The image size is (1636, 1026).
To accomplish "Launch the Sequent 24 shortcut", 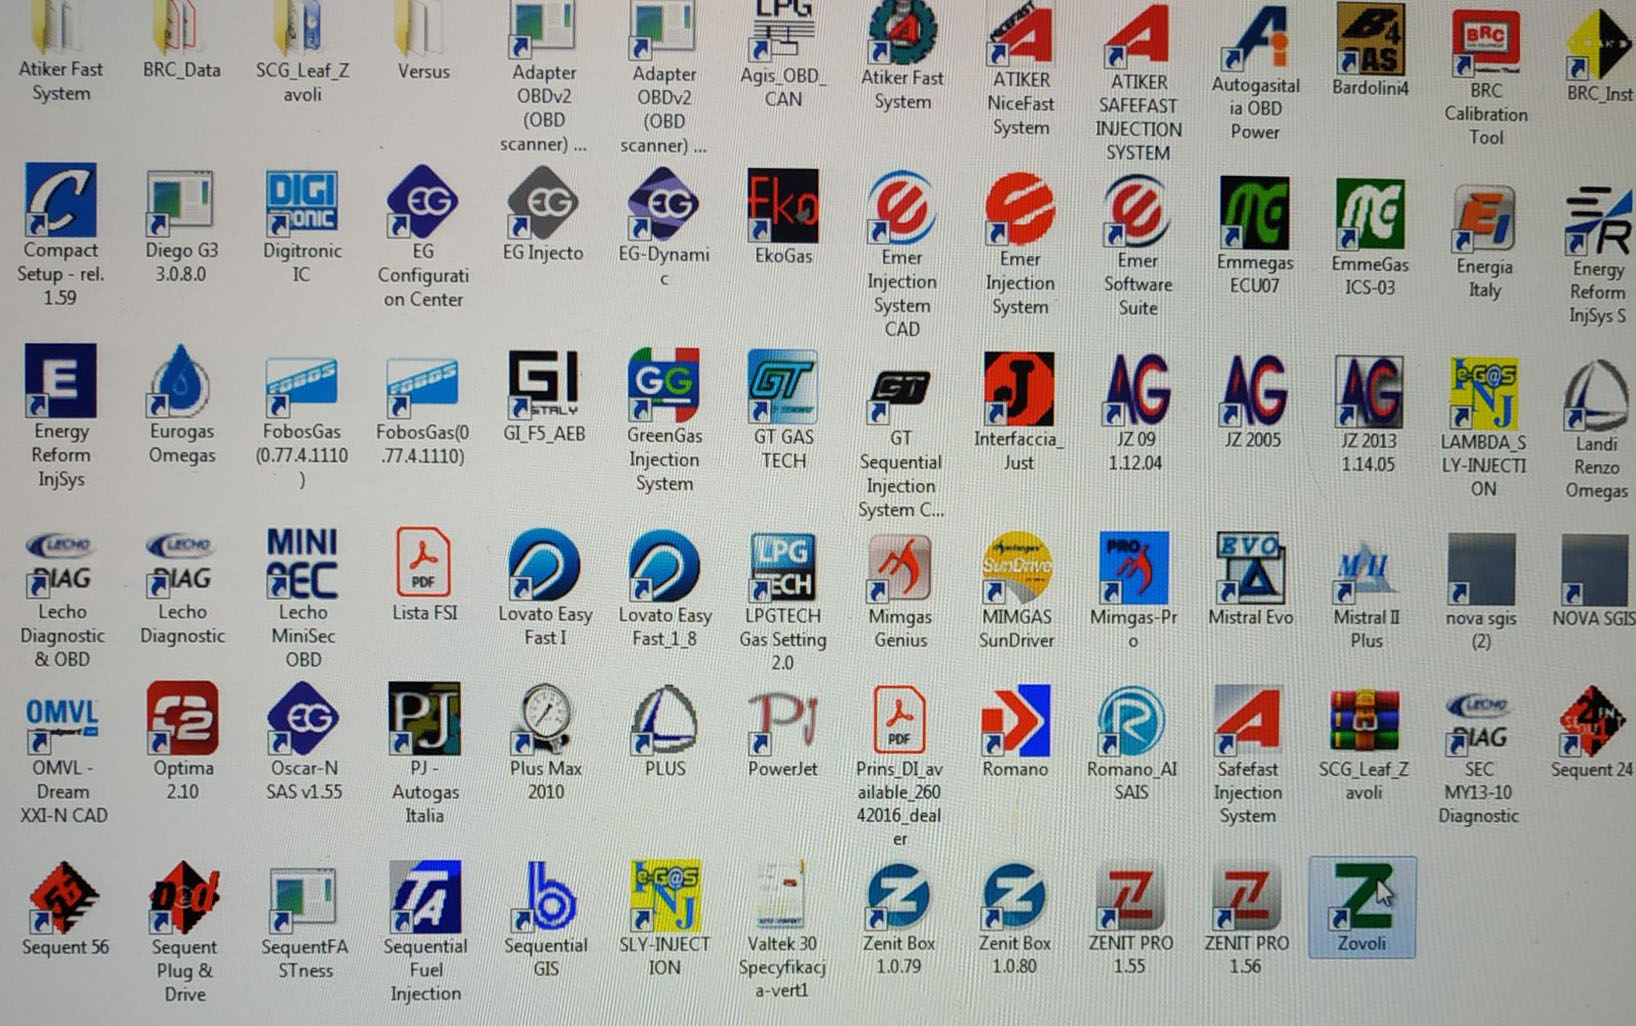I will coord(1592,734).
